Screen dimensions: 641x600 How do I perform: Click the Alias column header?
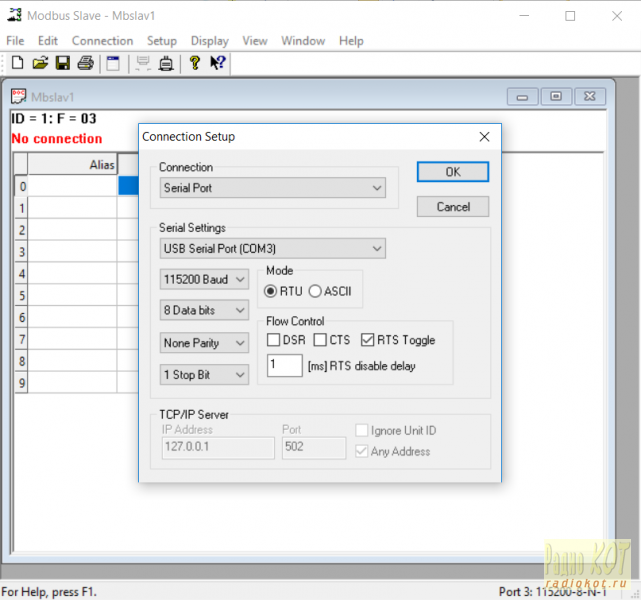click(72, 164)
